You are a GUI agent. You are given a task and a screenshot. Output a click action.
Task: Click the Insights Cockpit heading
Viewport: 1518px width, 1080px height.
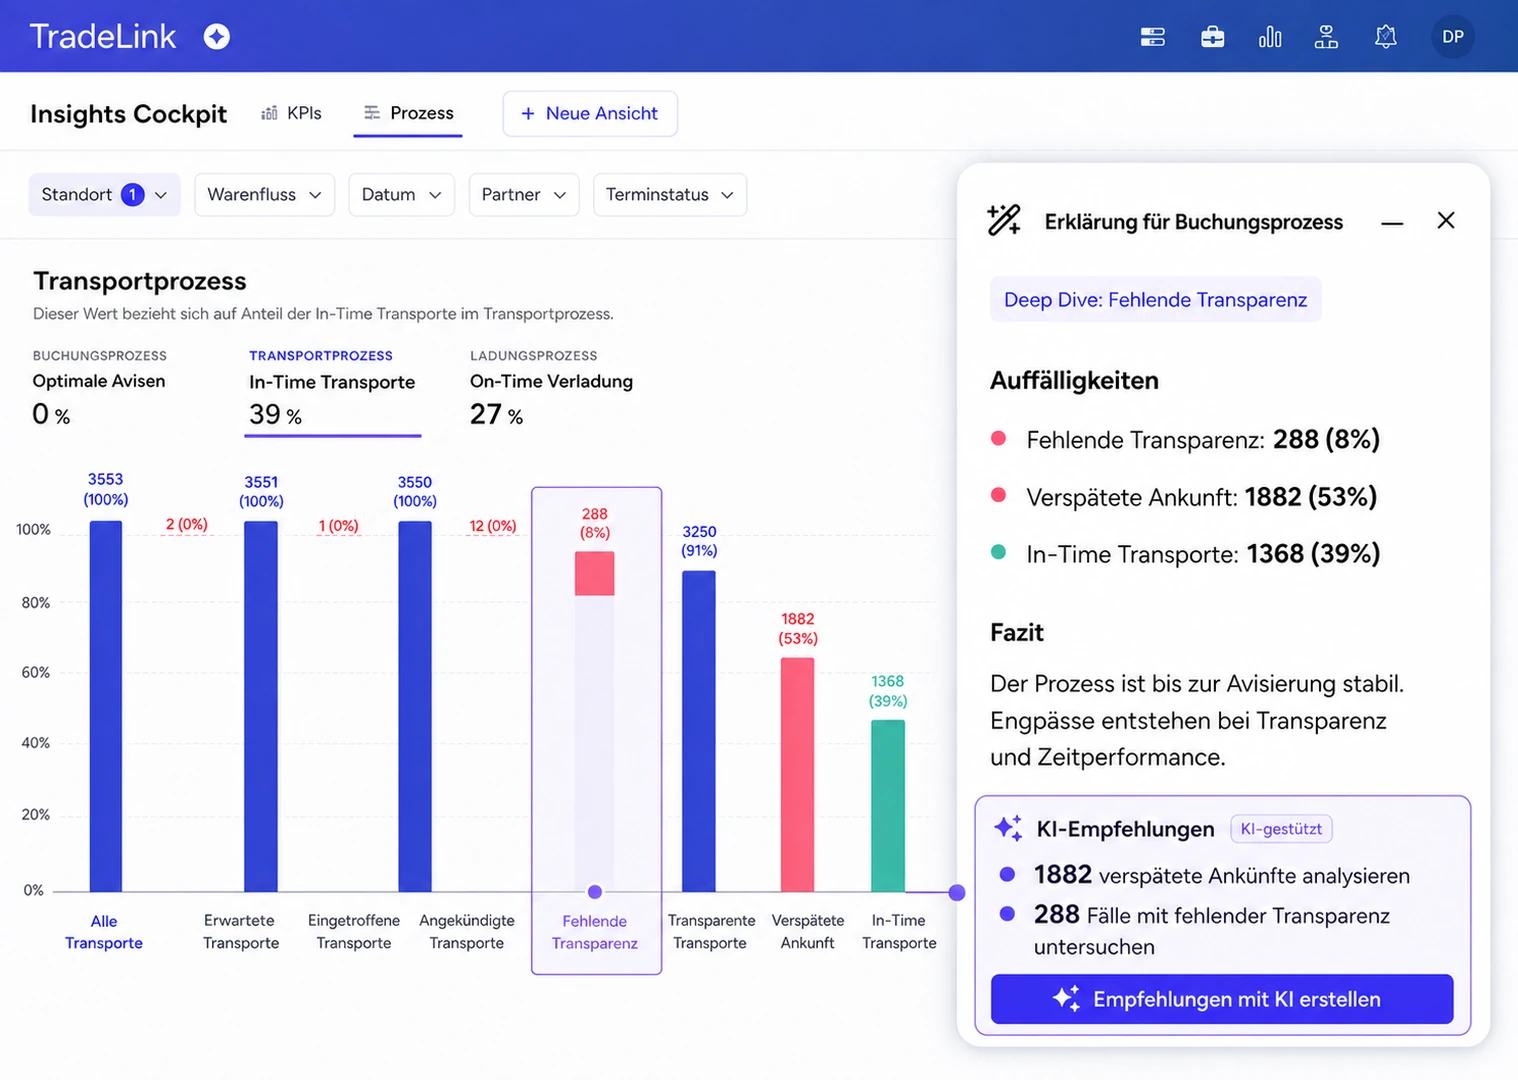click(129, 114)
